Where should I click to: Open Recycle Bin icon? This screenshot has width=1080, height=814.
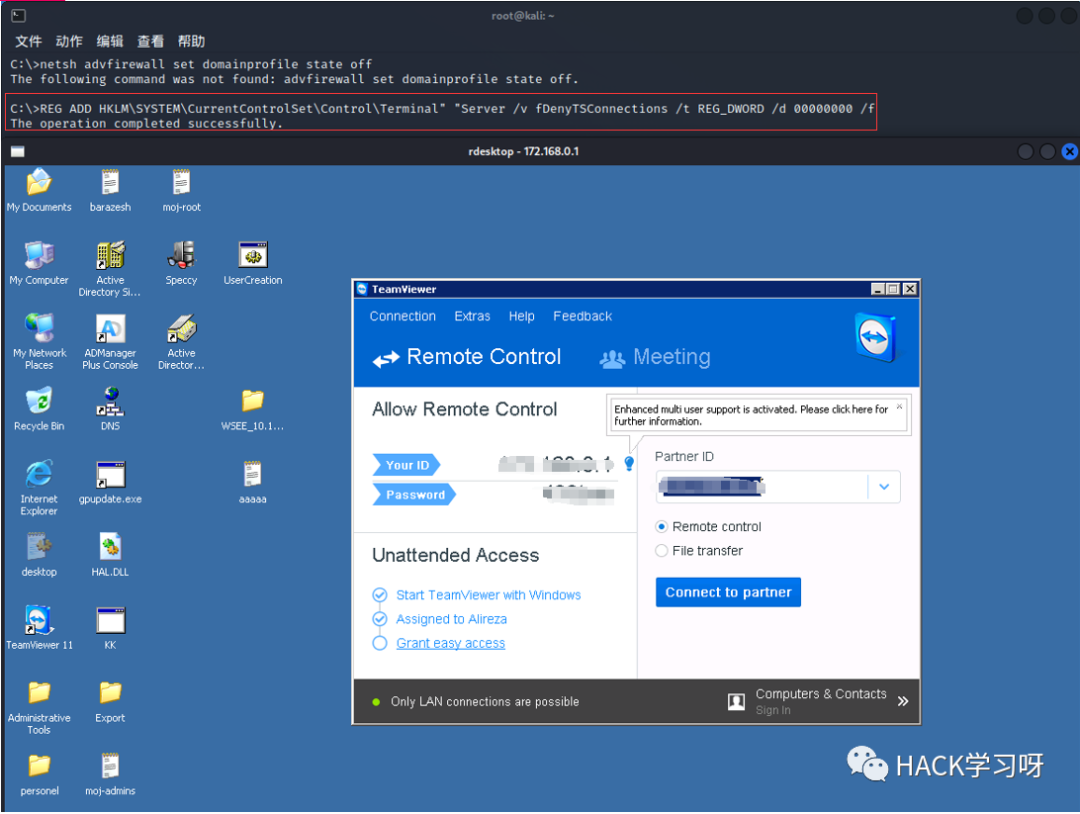39,401
